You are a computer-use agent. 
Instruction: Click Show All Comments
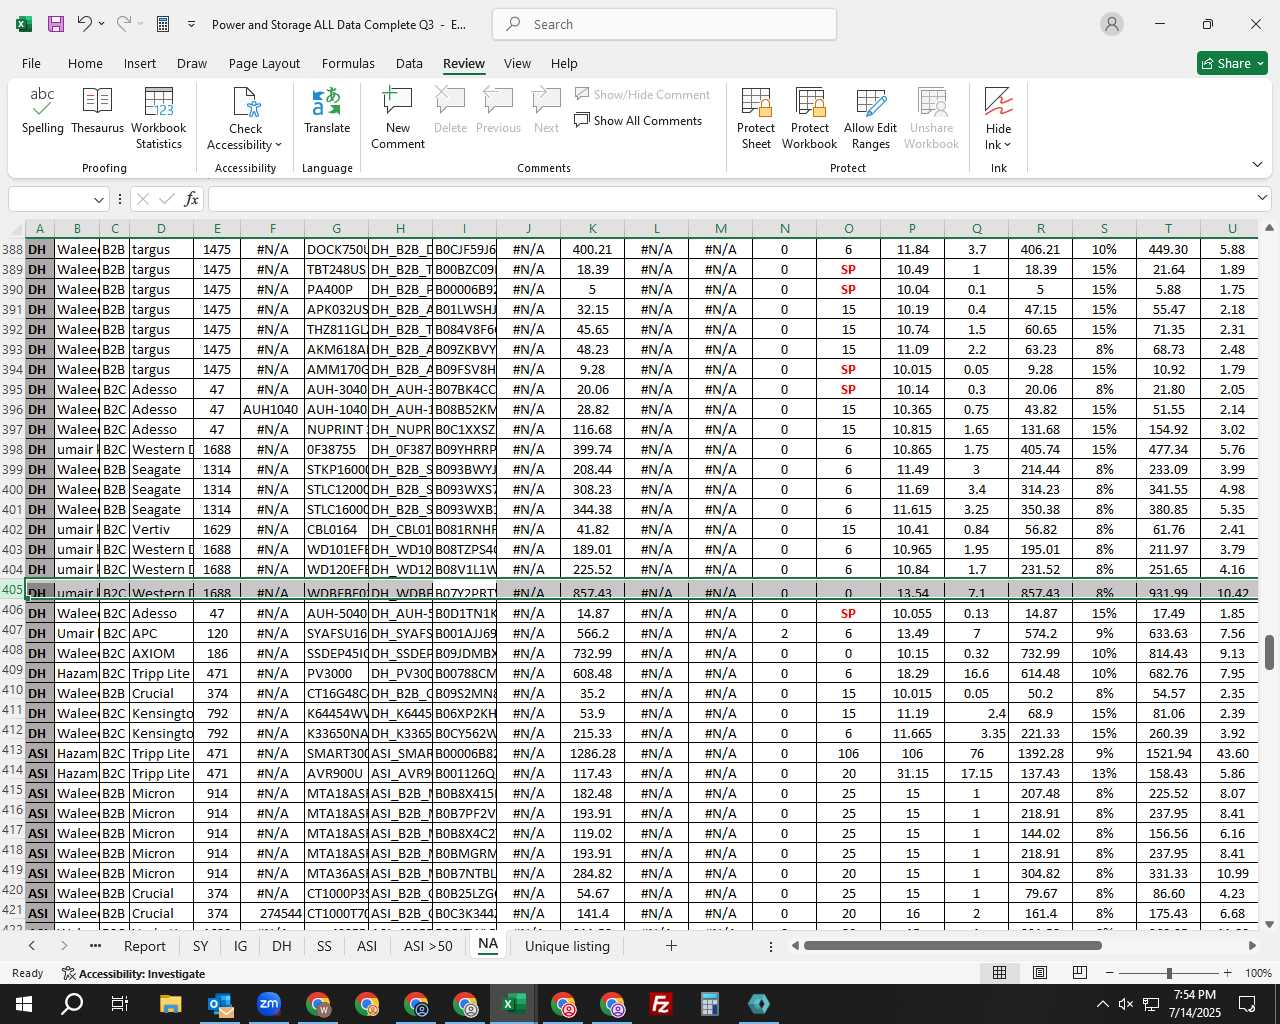(x=638, y=120)
